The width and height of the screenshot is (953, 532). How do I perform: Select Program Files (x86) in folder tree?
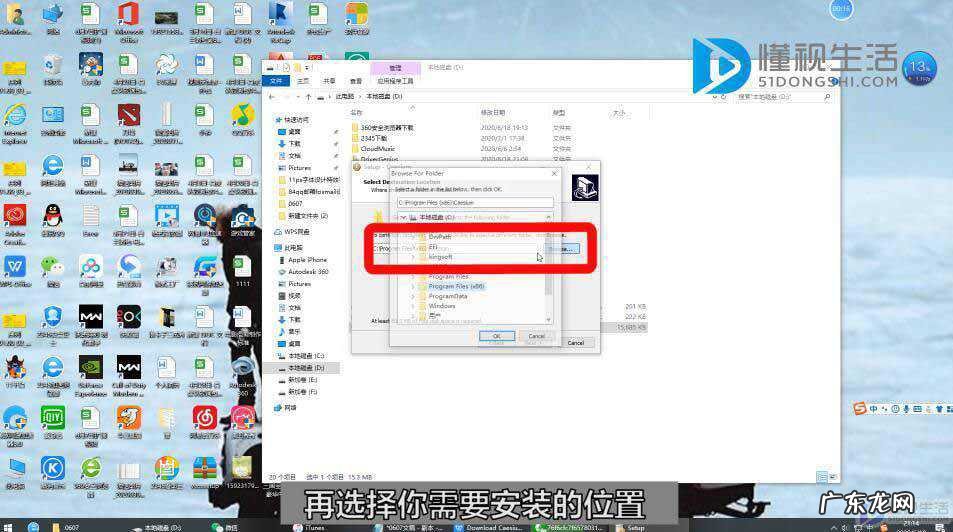(x=456, y=286)
